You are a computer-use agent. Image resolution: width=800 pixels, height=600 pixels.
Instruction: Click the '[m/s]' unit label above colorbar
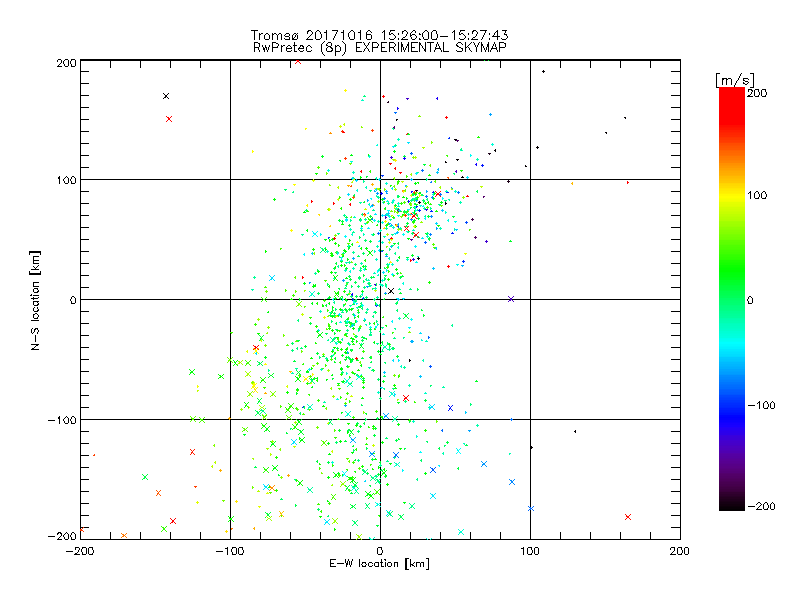(x=735, y=80)
